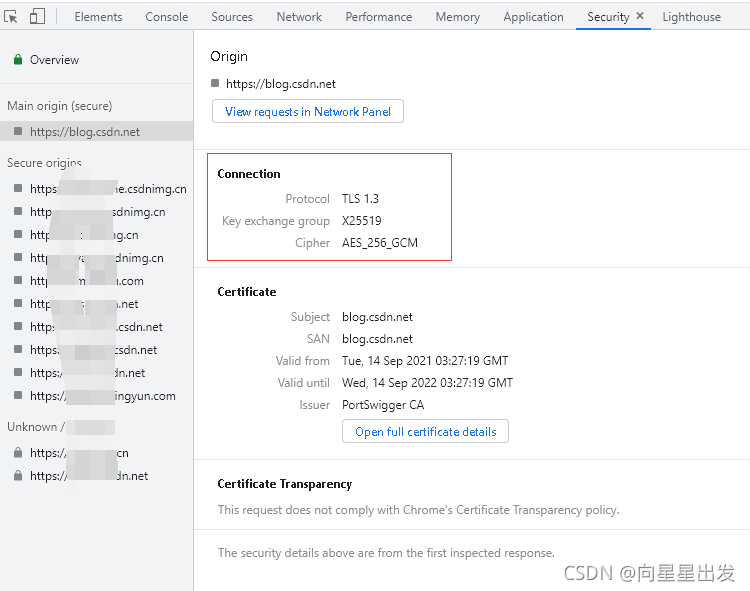Click the TLS 1.3 protocol value
This screenshot has height=591, width=750.
(x=360, y=198)
